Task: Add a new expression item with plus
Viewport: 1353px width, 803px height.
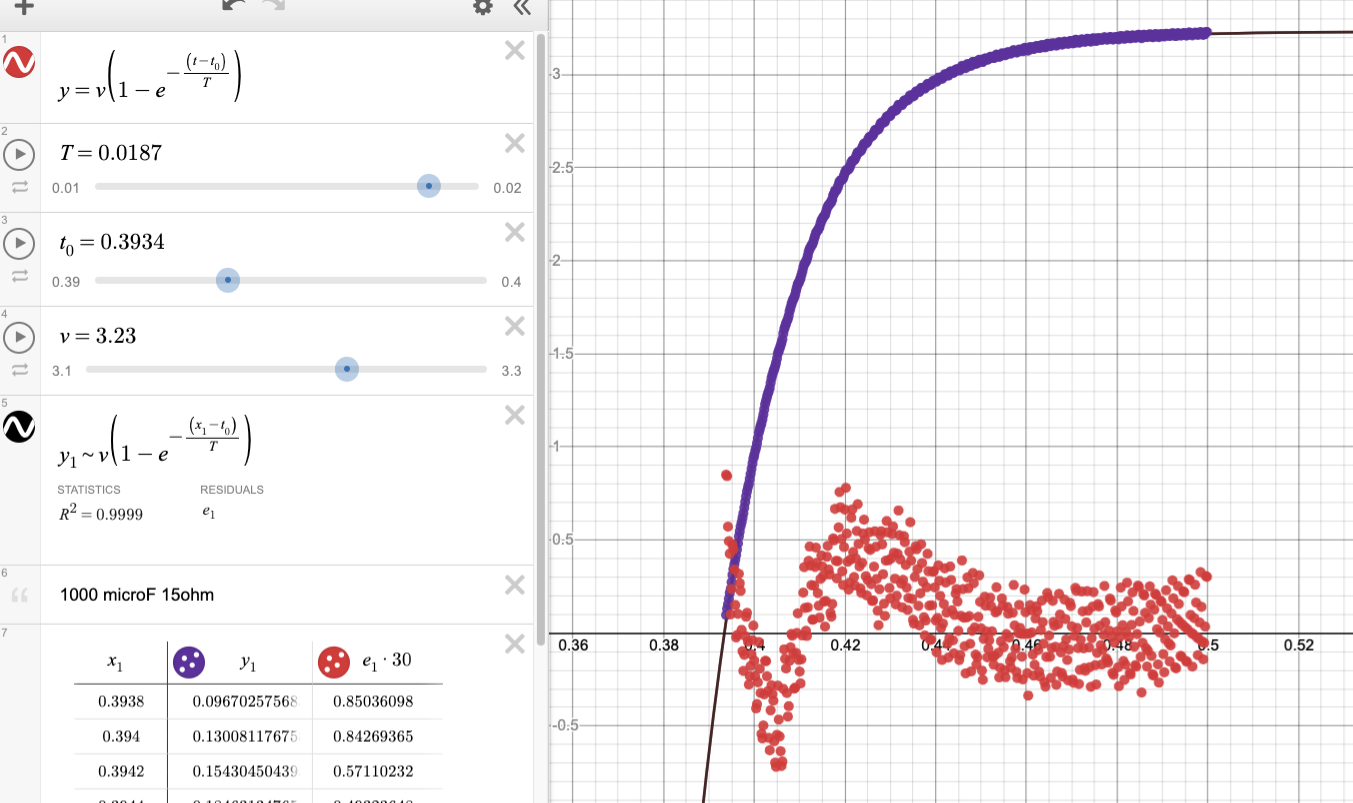Action: [22, 6]
